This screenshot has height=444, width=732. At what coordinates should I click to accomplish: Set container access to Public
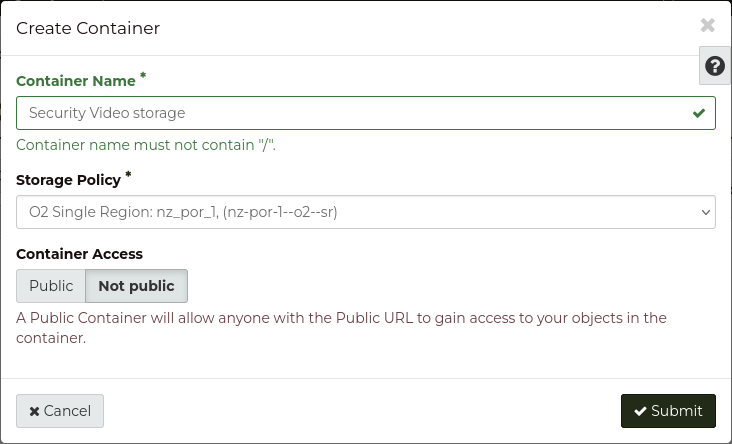point(51,286)
